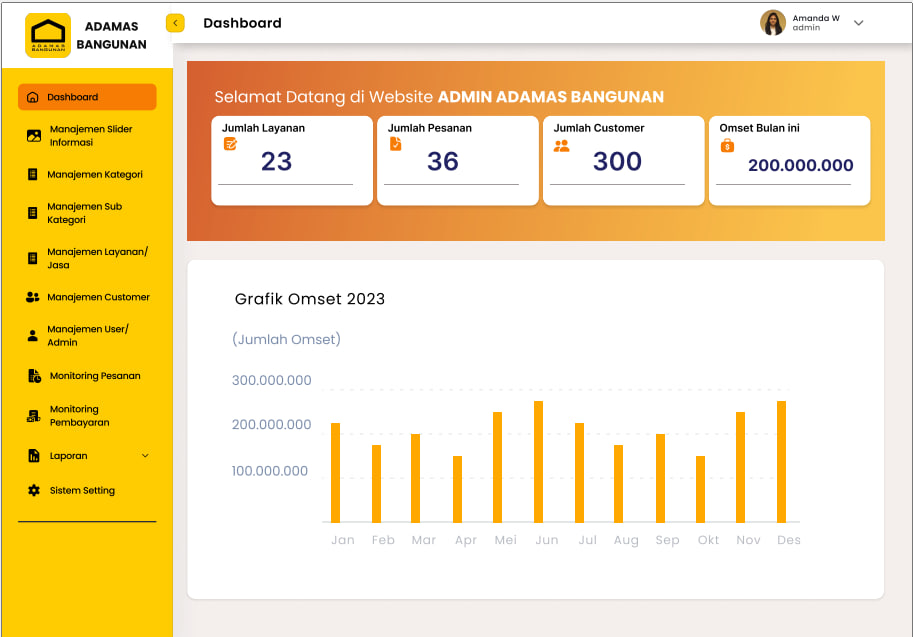Click the Manajemen Customer people icon
Image resolution: width=913 pixels, height=637 pixels.
(x=33, y=297)
